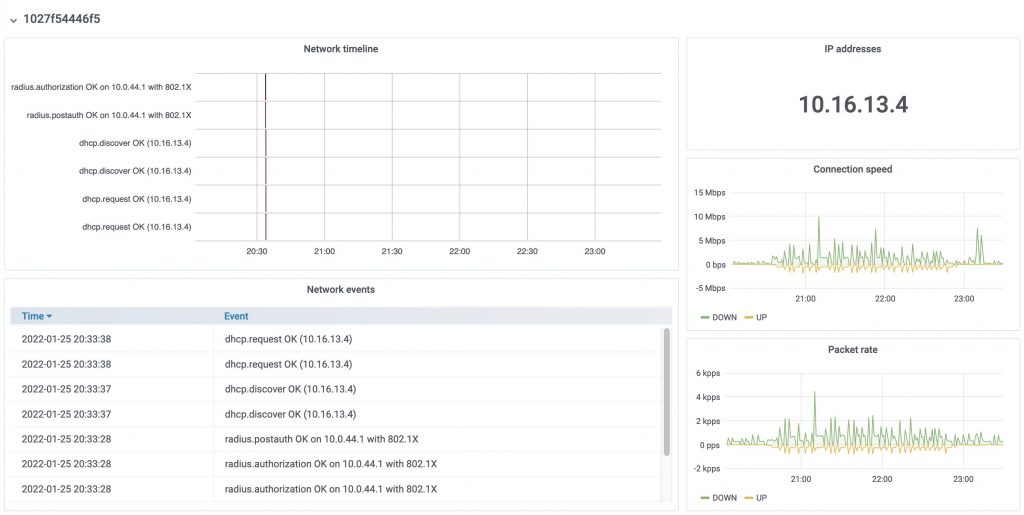Image resolution: width=1024 pixels, height=515 pixels.
Task: Sort by the Time column header
Action: point(33,316)
